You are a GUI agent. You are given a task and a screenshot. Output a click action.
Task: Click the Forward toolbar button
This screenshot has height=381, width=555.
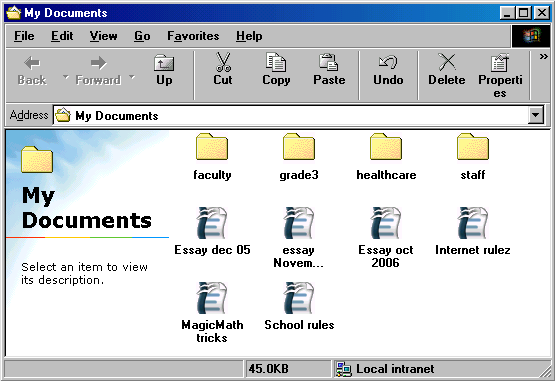click(x=98, y=72)
